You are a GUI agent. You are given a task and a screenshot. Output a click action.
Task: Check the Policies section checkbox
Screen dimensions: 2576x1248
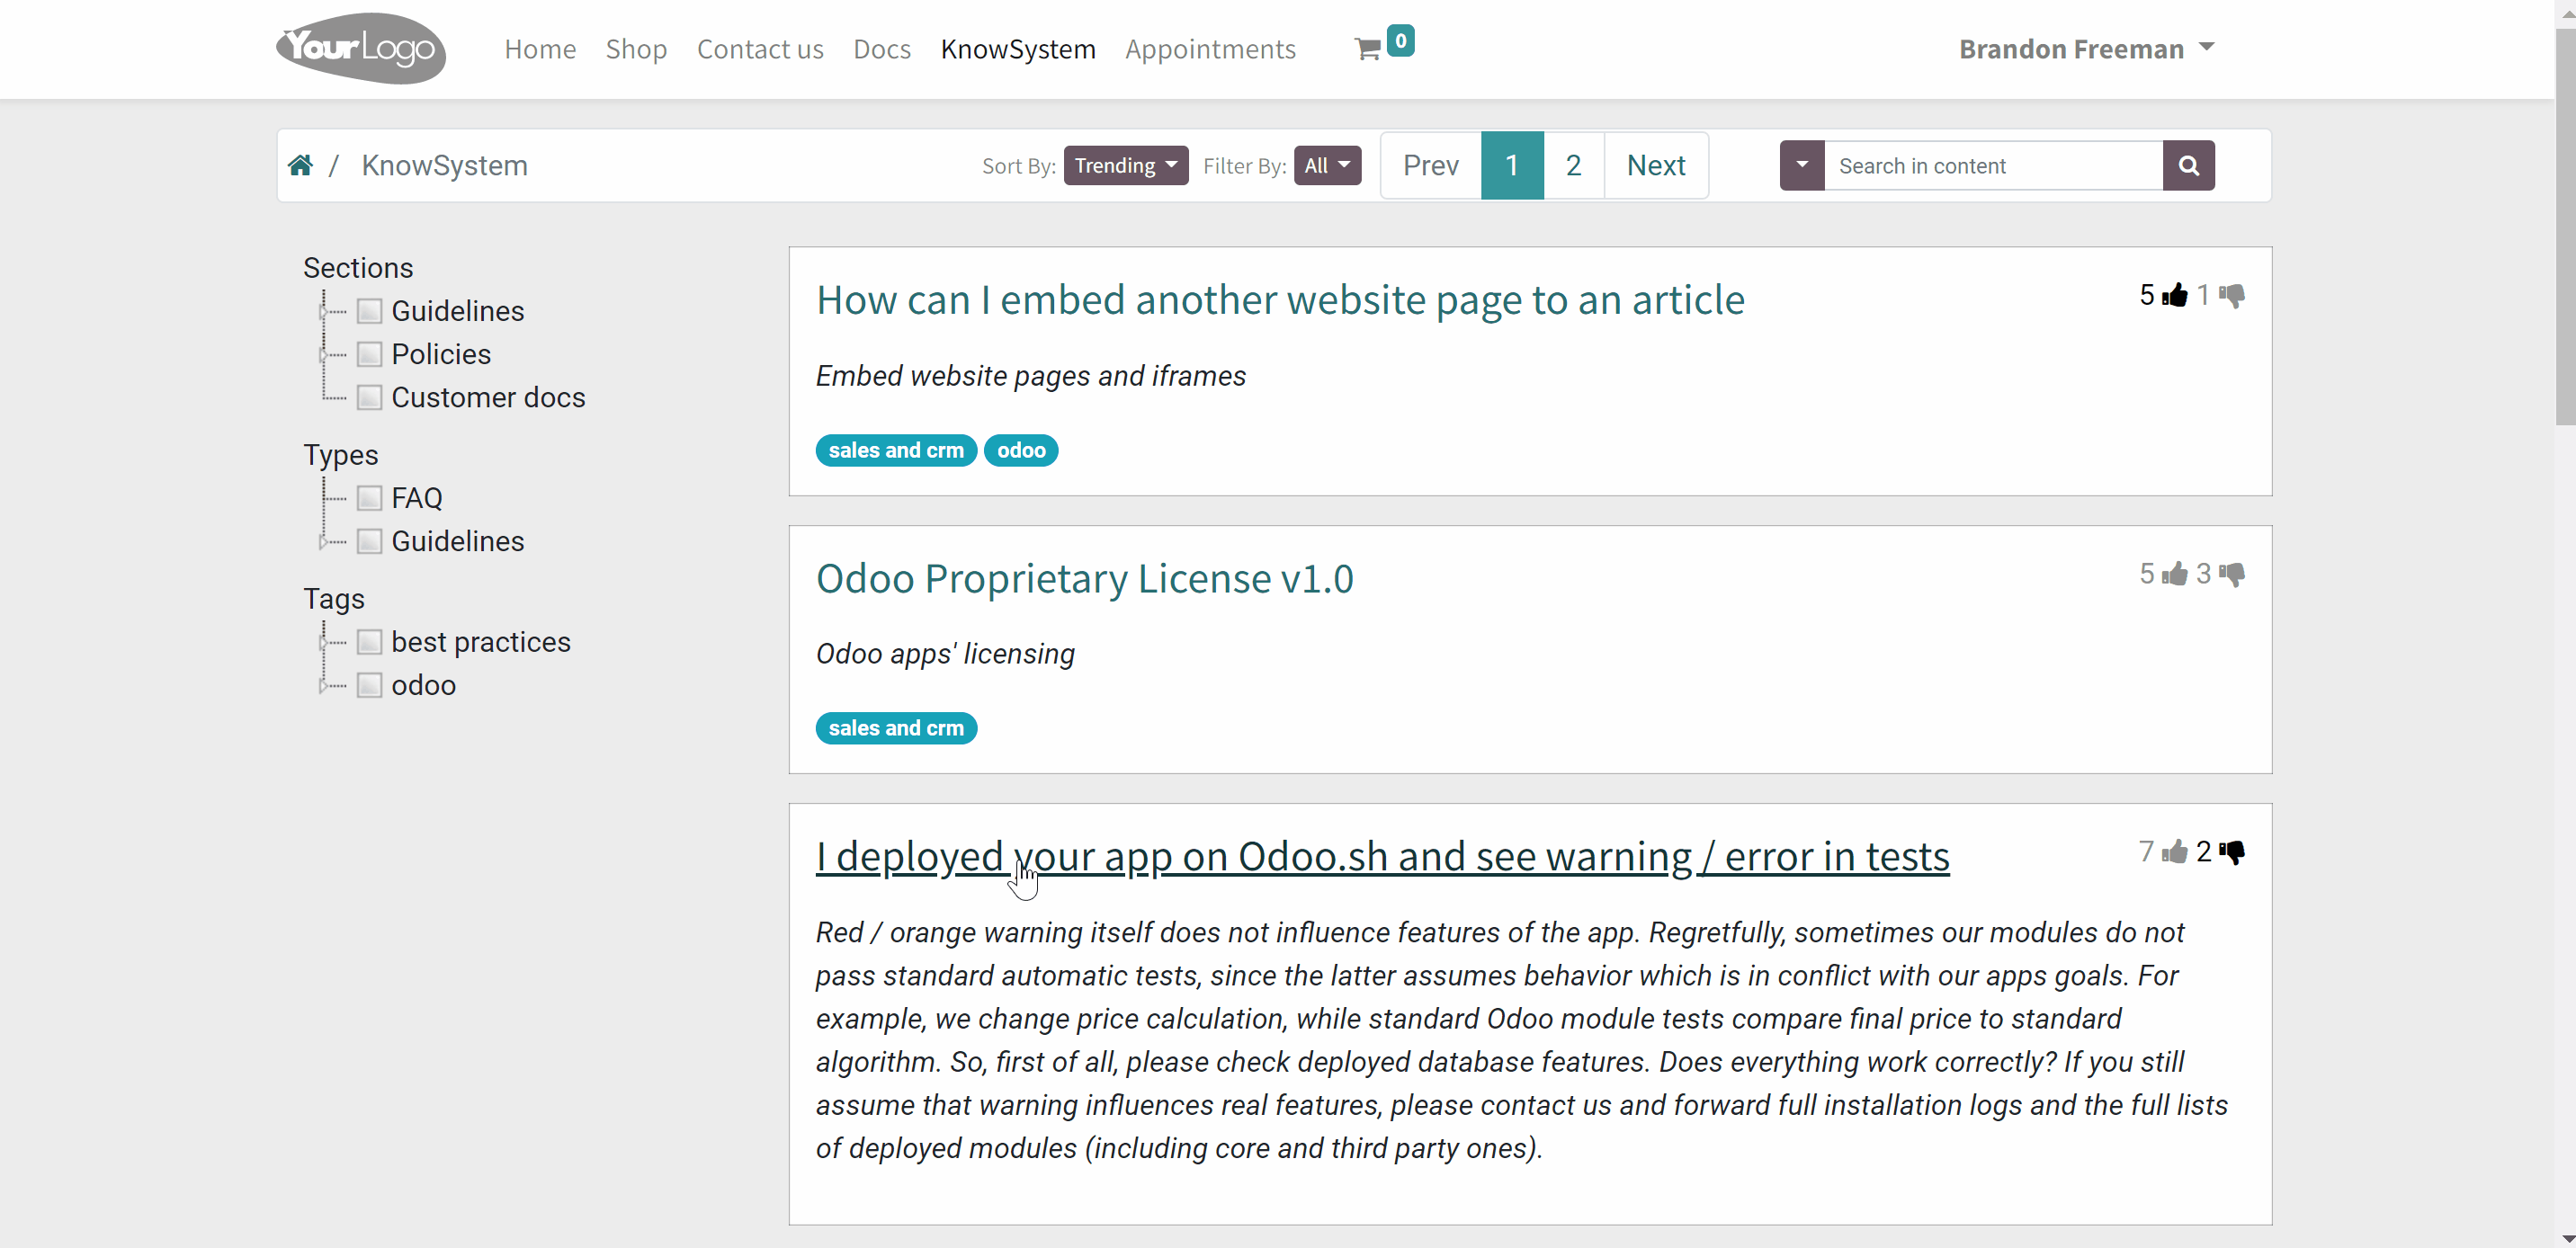pyautogui.click(x=369, y=354)
